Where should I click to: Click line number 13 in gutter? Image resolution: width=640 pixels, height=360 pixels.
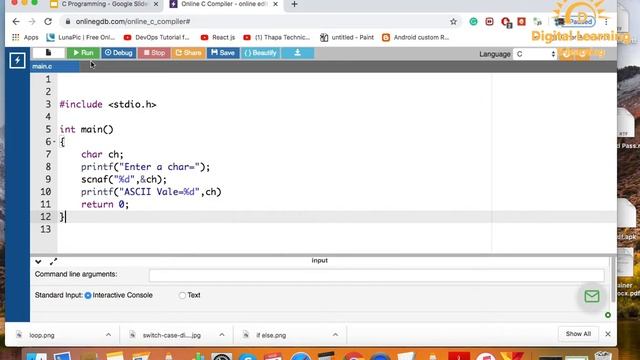45,229
